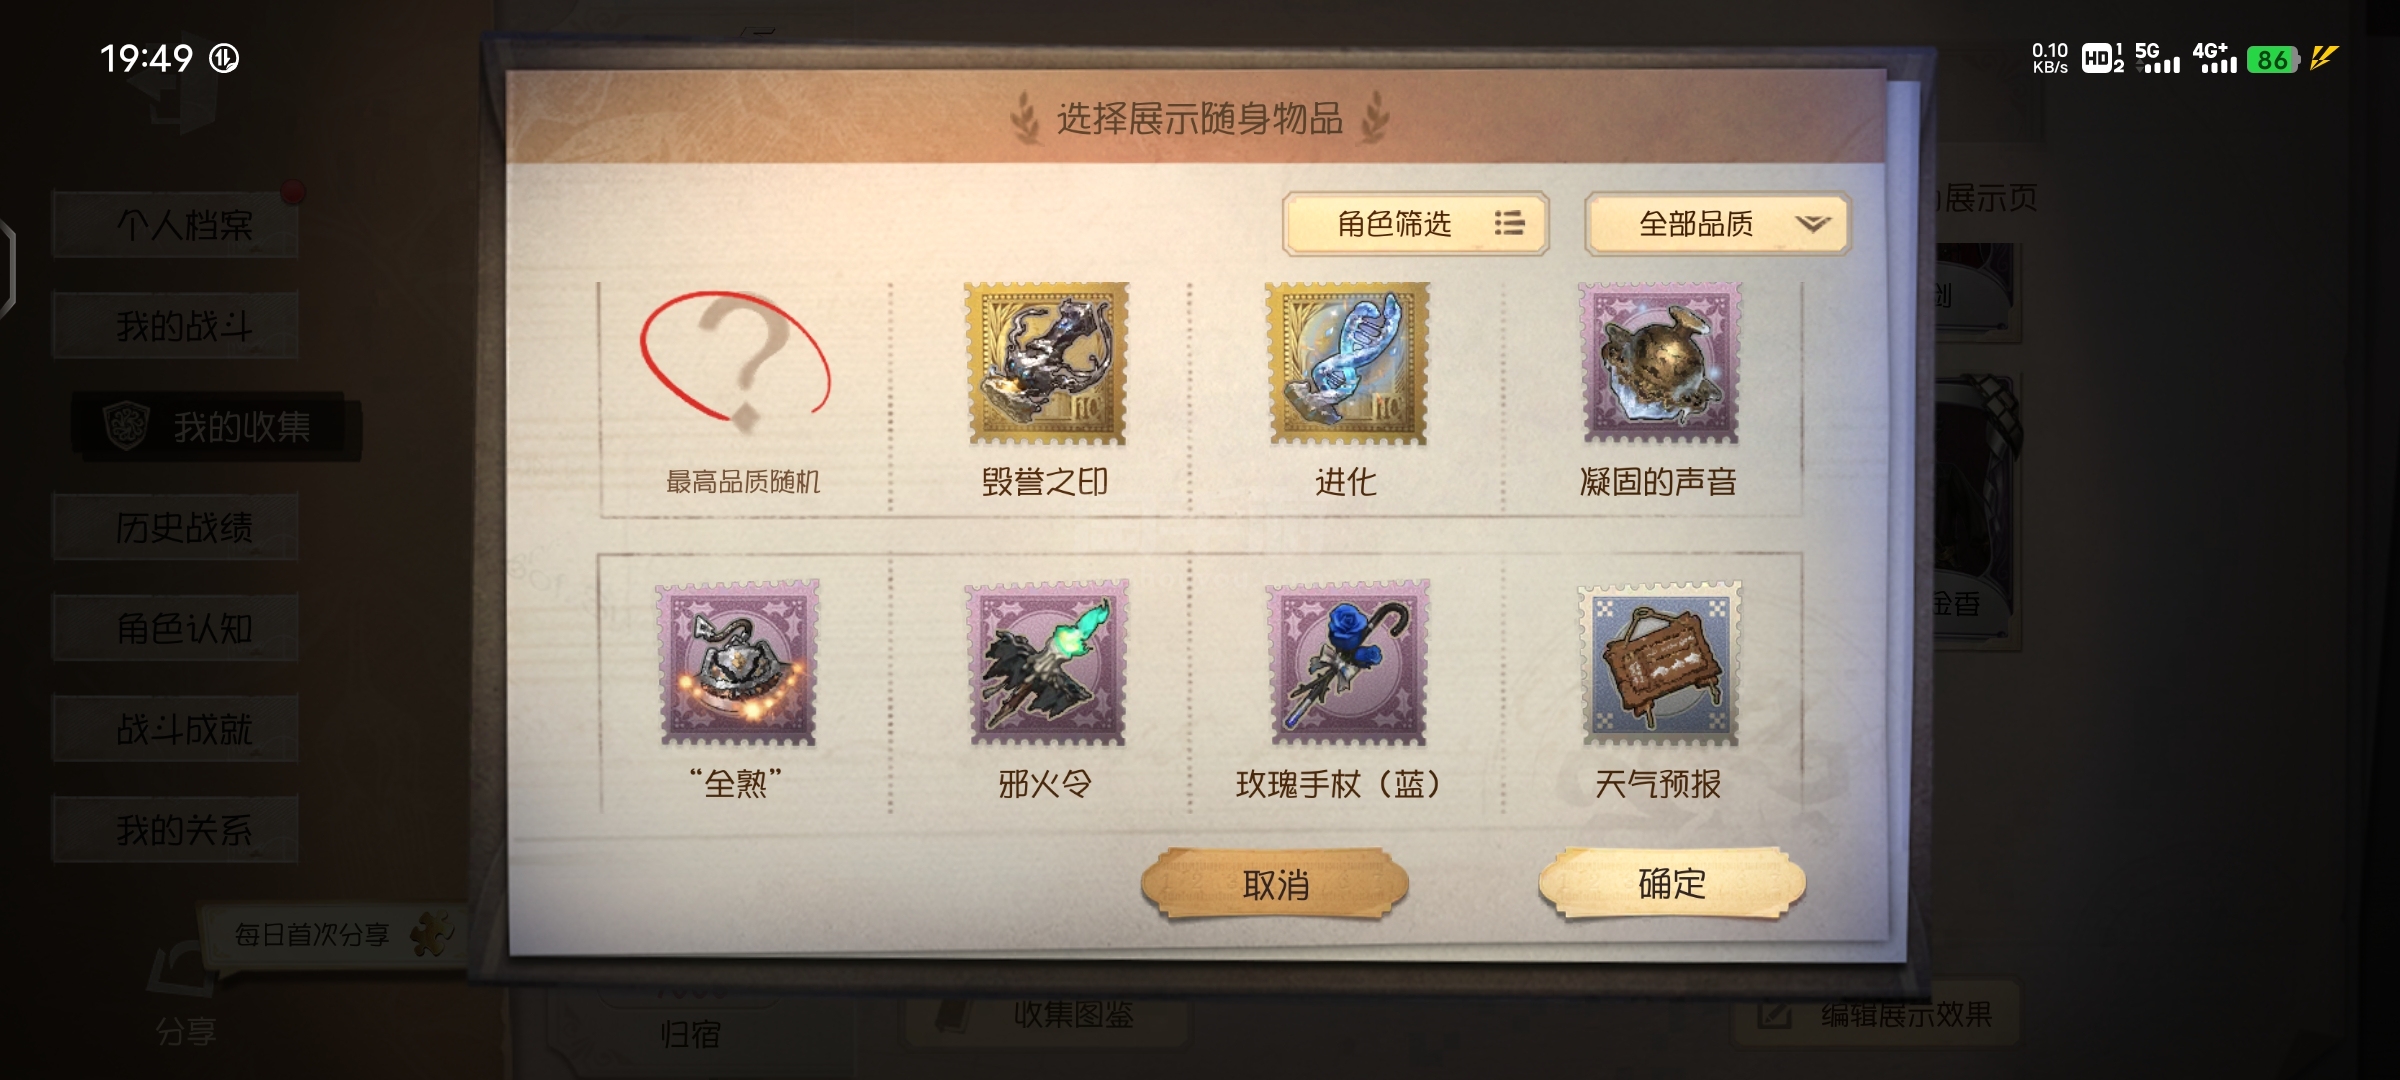Cancel the dialog with 取消 button
This screenshot has height=1080, width=2400.
pyautogui.click(x=1275, y=884)
